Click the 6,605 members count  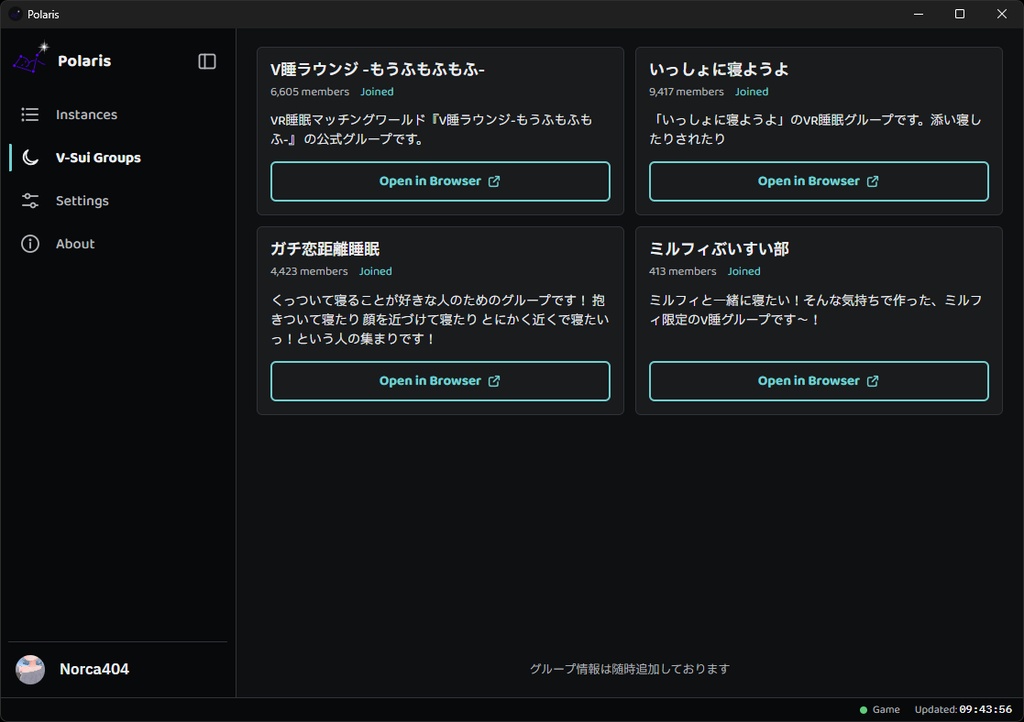[x=310, y=92]
